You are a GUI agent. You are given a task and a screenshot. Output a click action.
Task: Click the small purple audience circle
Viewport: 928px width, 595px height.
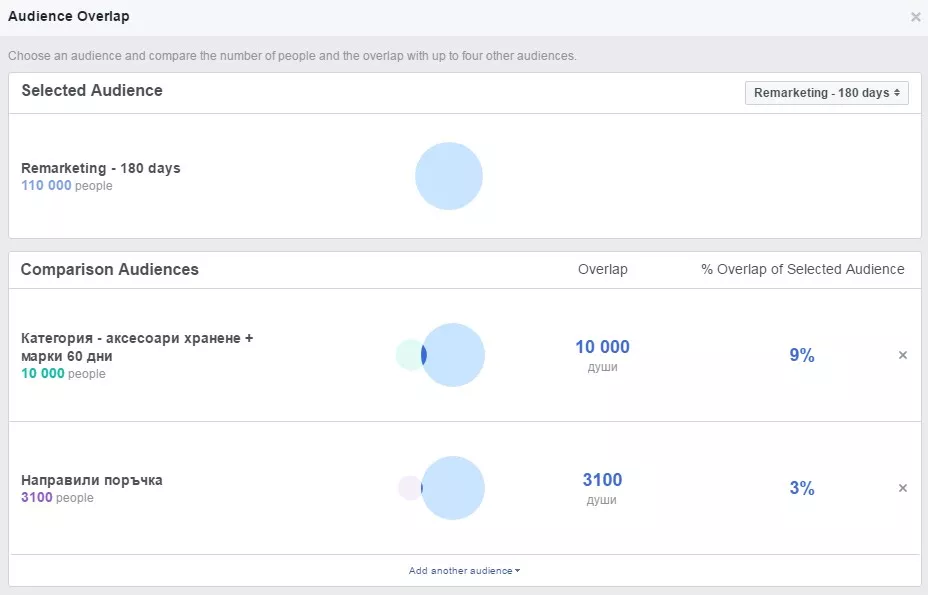coord(409,488)
